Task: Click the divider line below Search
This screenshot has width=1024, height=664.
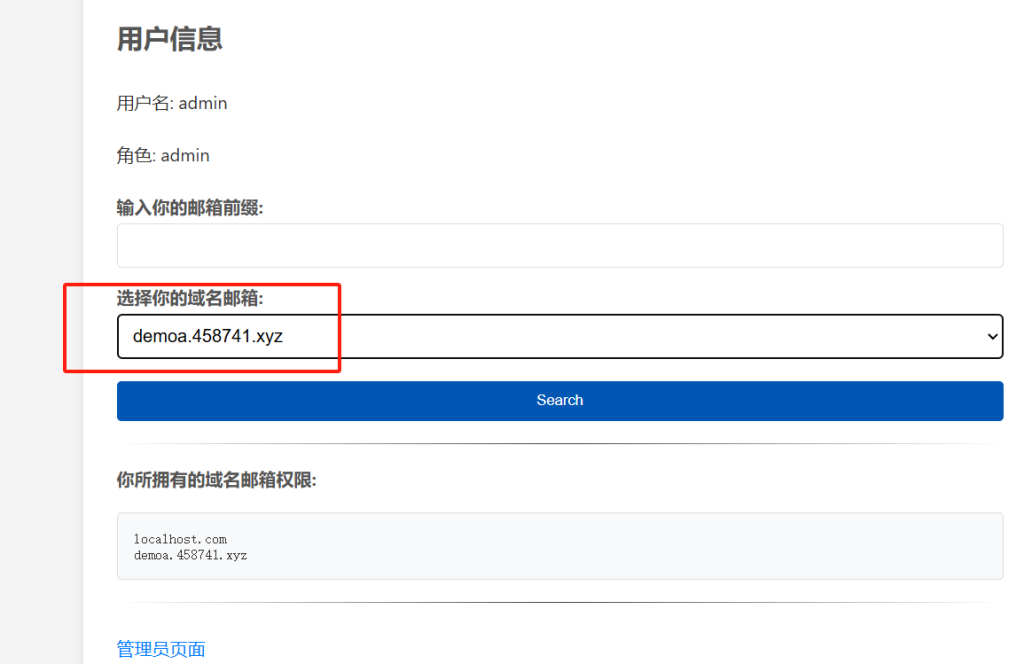Action: coord(559,443)
